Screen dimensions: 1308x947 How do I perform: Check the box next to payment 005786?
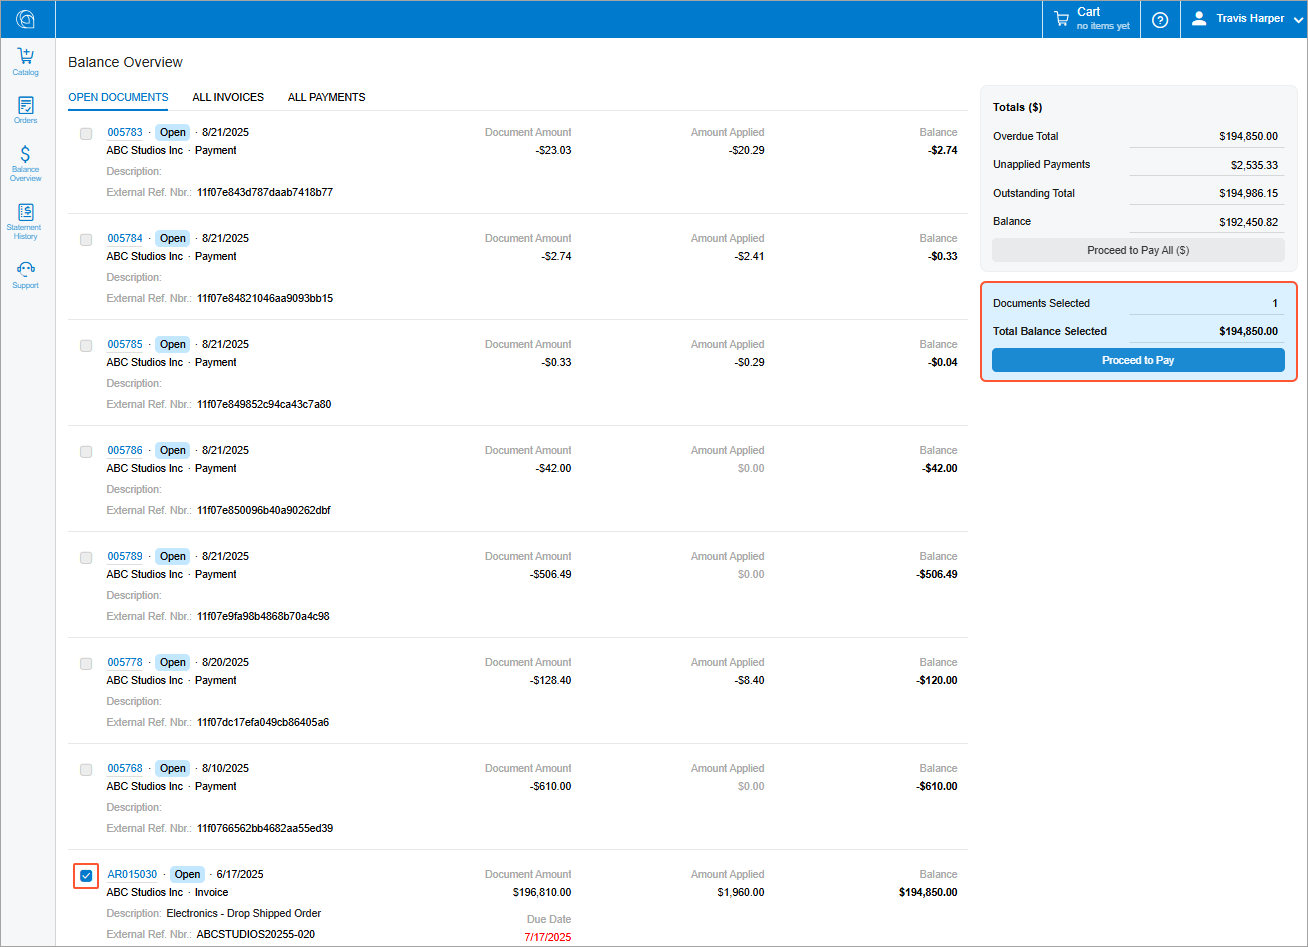click(86, 451)
